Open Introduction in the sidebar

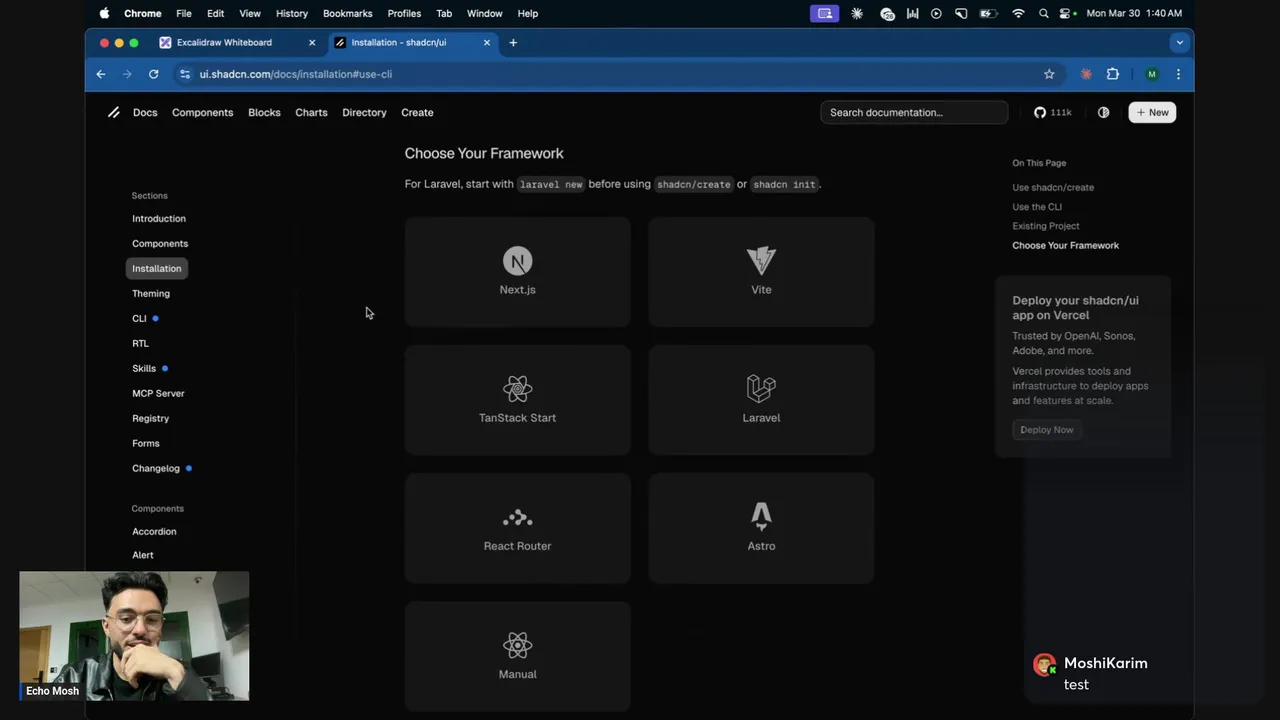point(159,218)
